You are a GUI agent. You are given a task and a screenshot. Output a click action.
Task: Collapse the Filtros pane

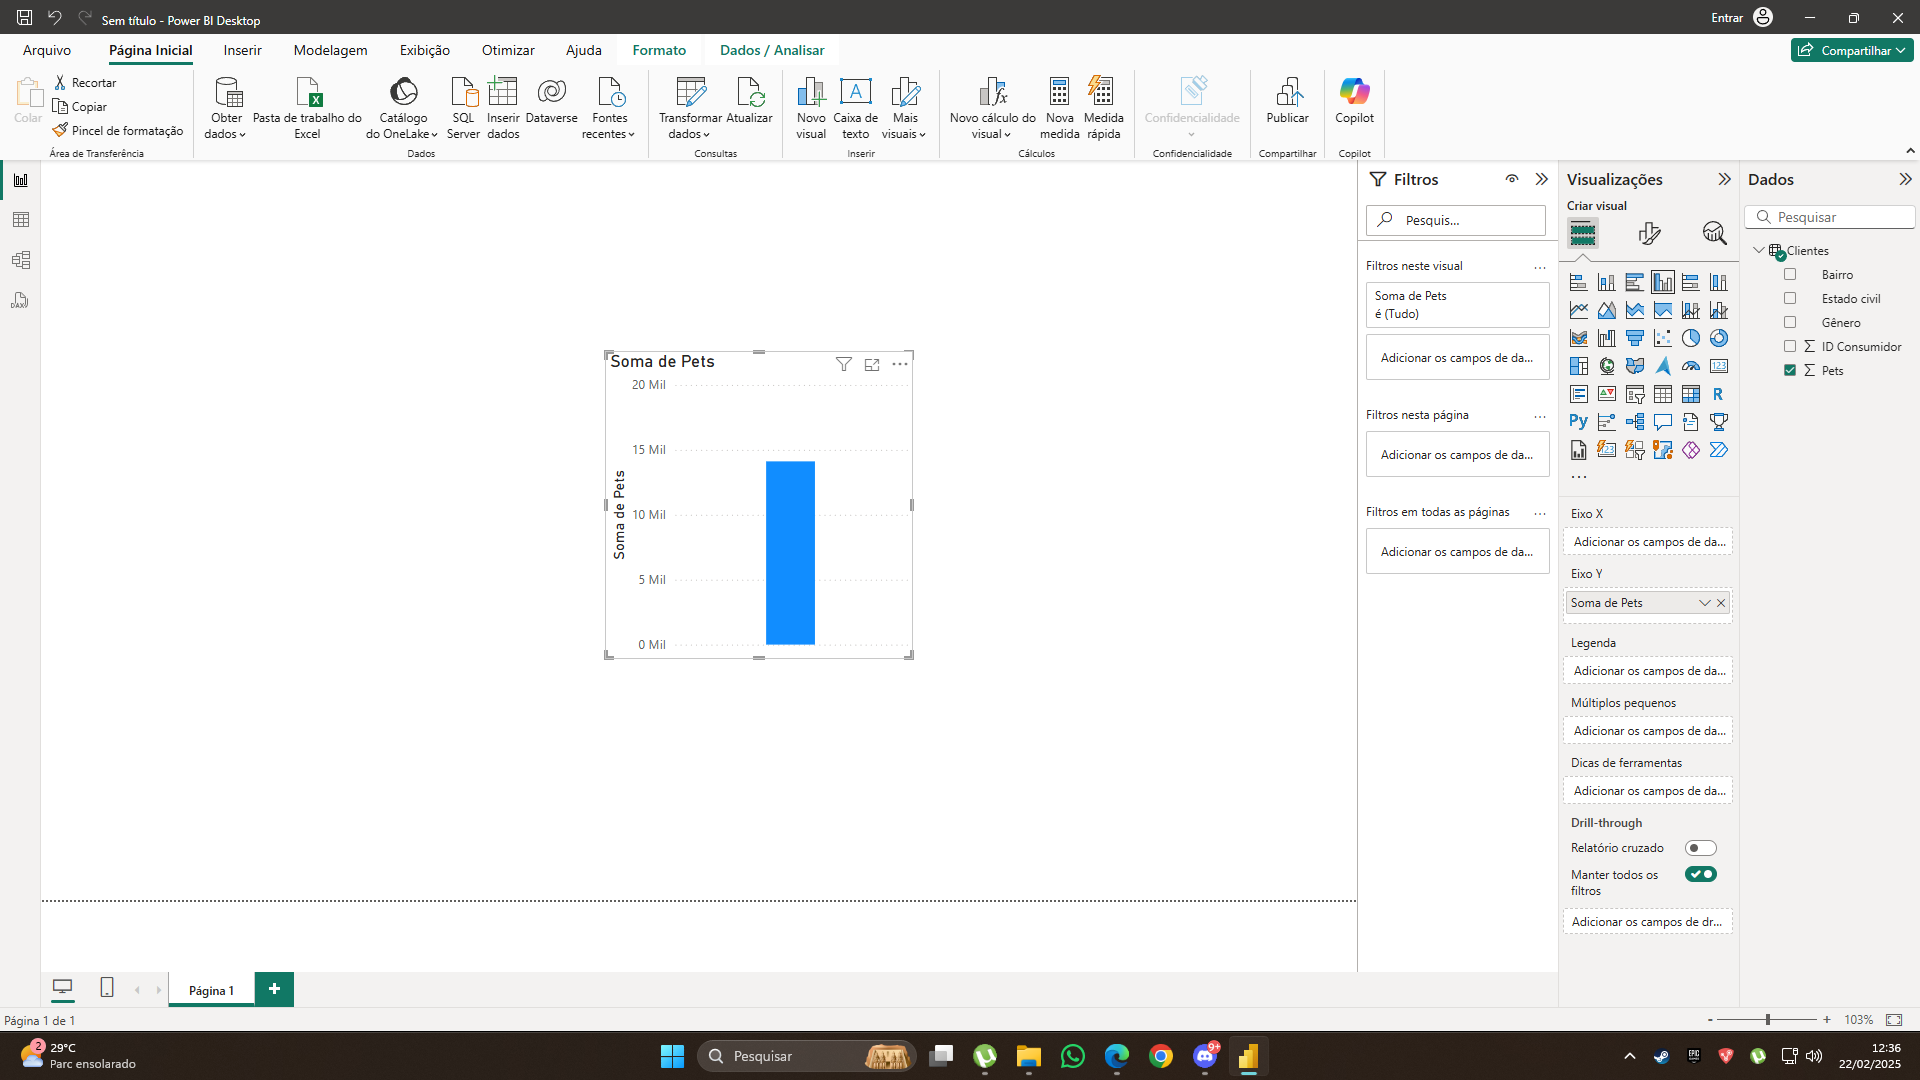[x=1542, y=179]
